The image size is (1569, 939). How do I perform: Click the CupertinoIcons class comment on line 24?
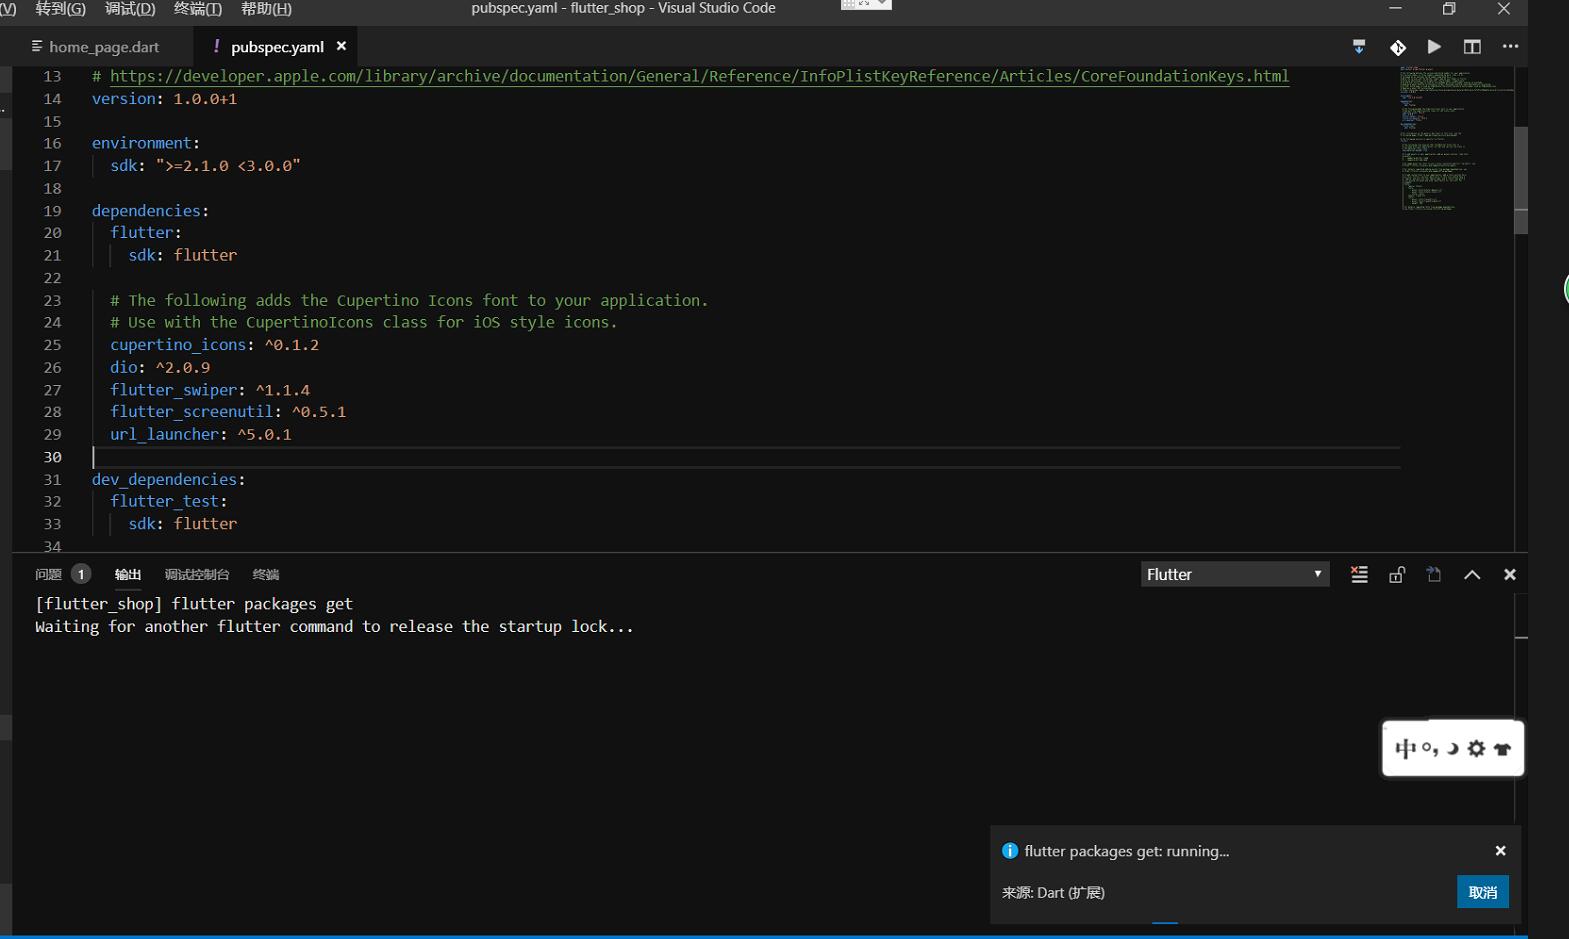click(364, 322)
